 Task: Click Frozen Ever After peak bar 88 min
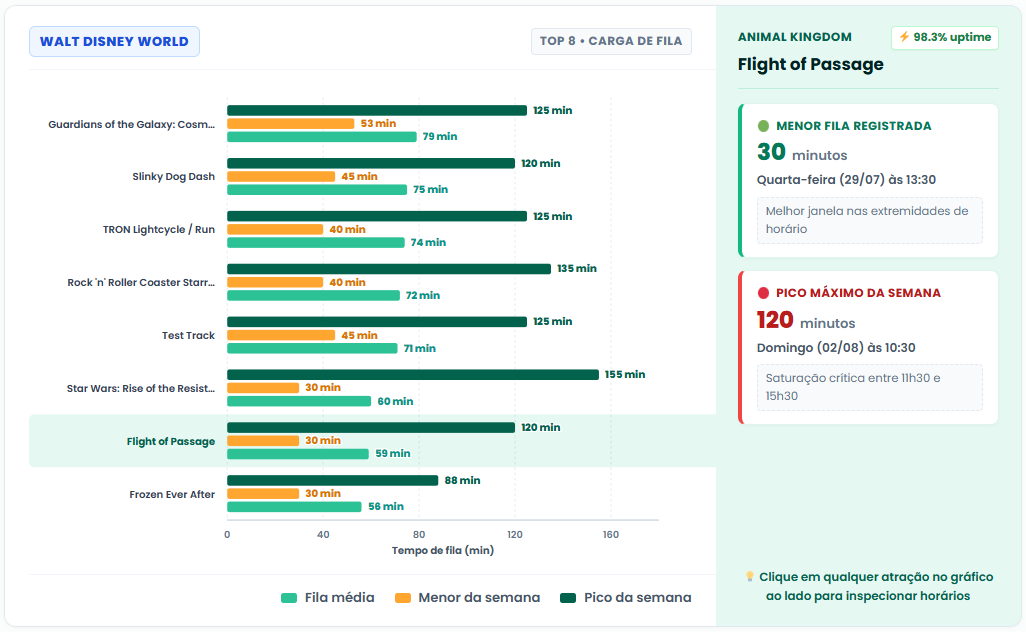click(x=332, y=481)
